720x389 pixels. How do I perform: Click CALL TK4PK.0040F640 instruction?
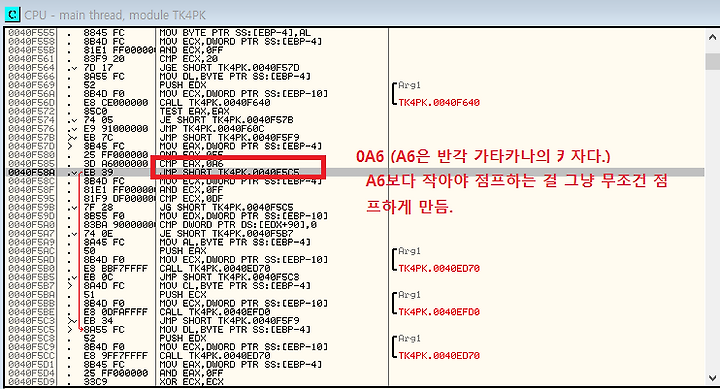click(214, 102)
